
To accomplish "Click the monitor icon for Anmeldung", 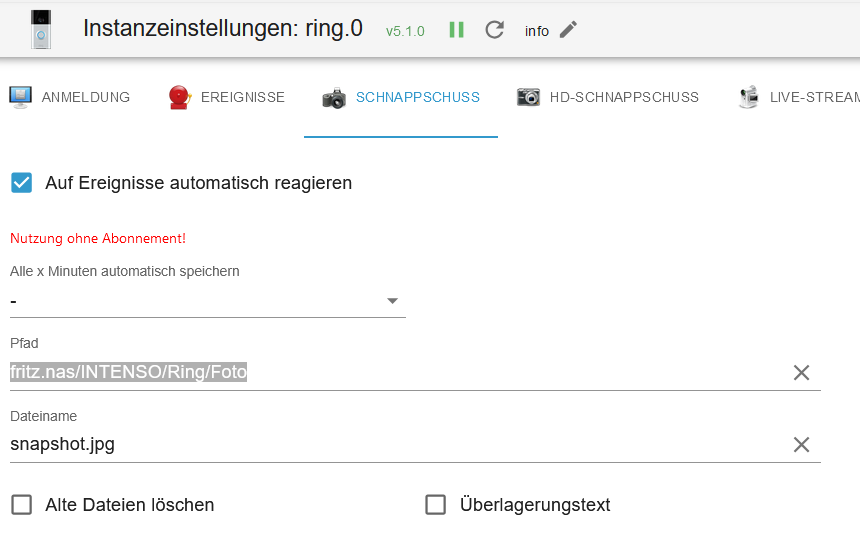I will click(20, 97).
